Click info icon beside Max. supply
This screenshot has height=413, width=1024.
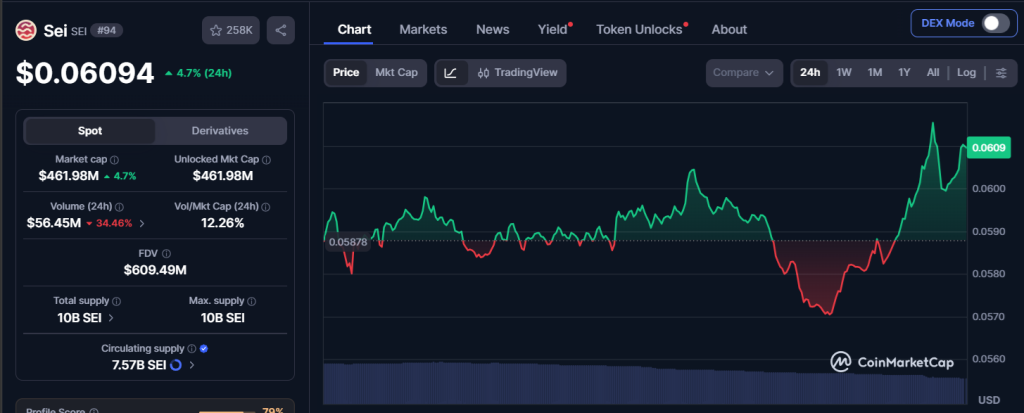click(251, 301)
